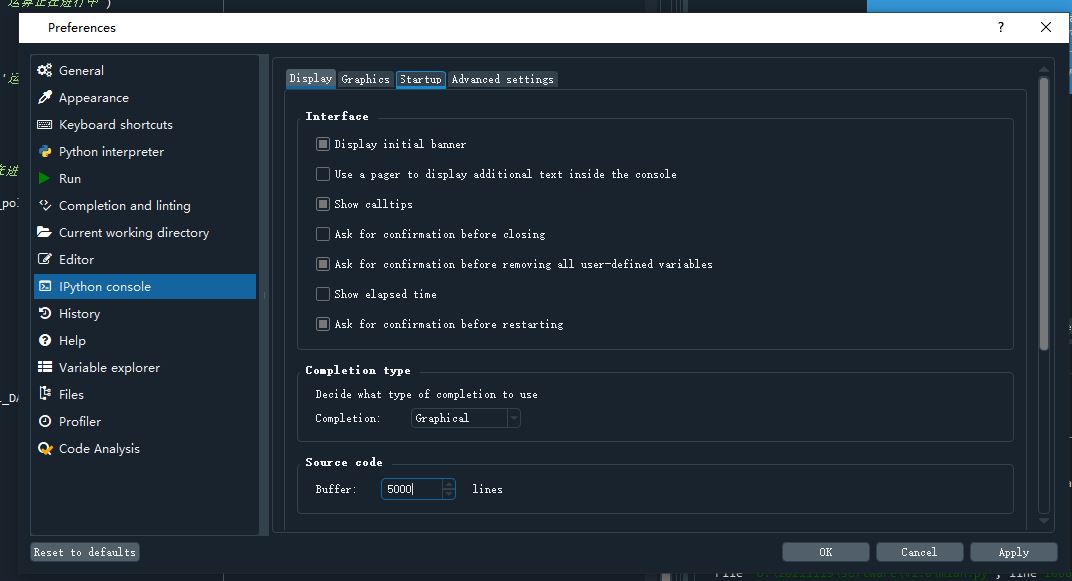The width and height of the screenshot is (1072, 581).
Task: Select Code Analysis entry
Action: (x=145, y=448)
